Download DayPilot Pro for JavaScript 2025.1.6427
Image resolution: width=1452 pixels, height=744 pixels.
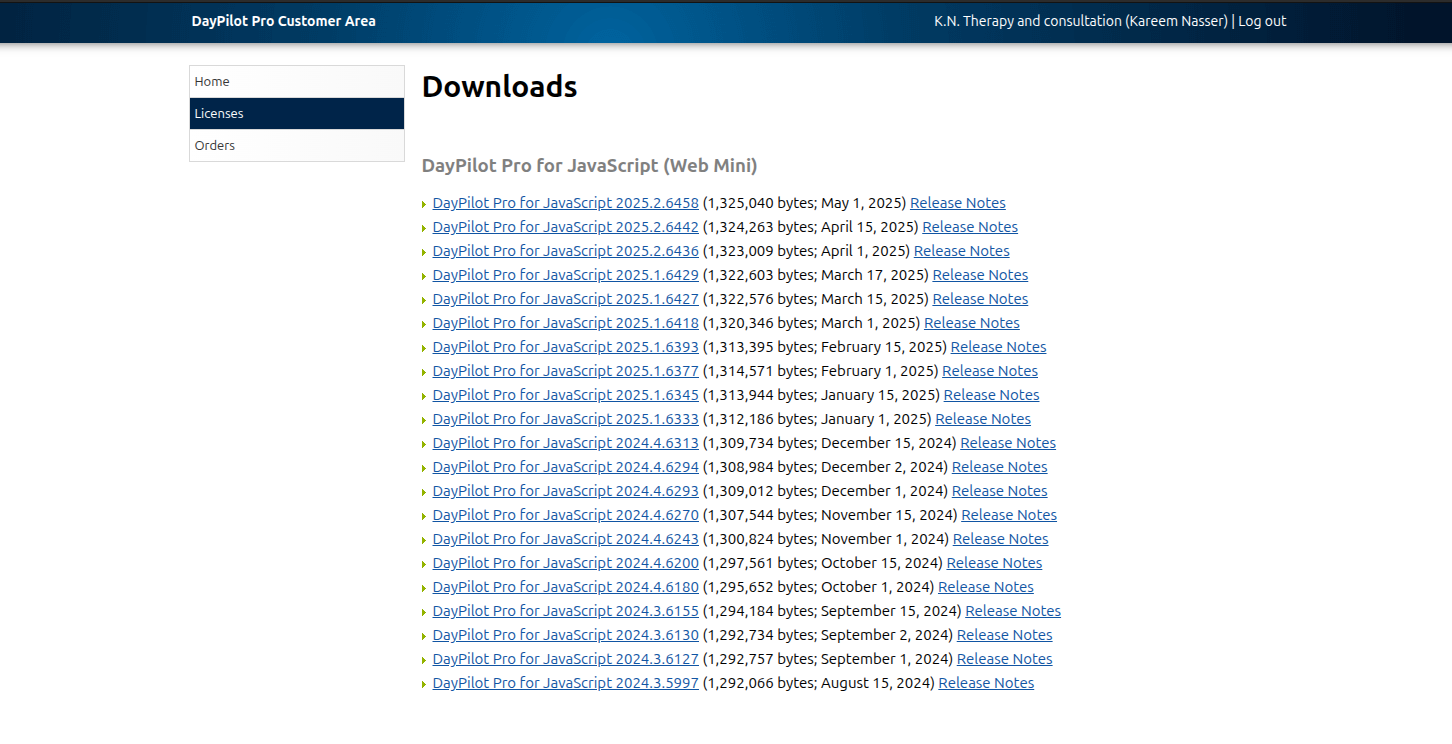click(565, 299)
